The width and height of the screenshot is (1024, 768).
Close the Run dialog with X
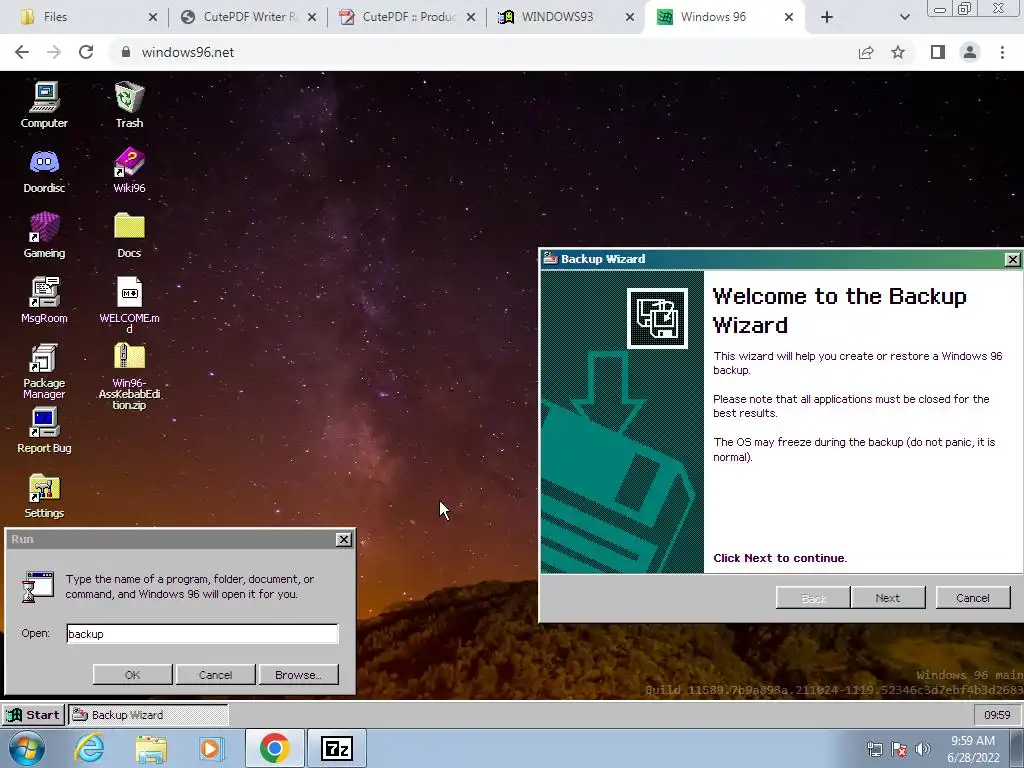(344, 539)
